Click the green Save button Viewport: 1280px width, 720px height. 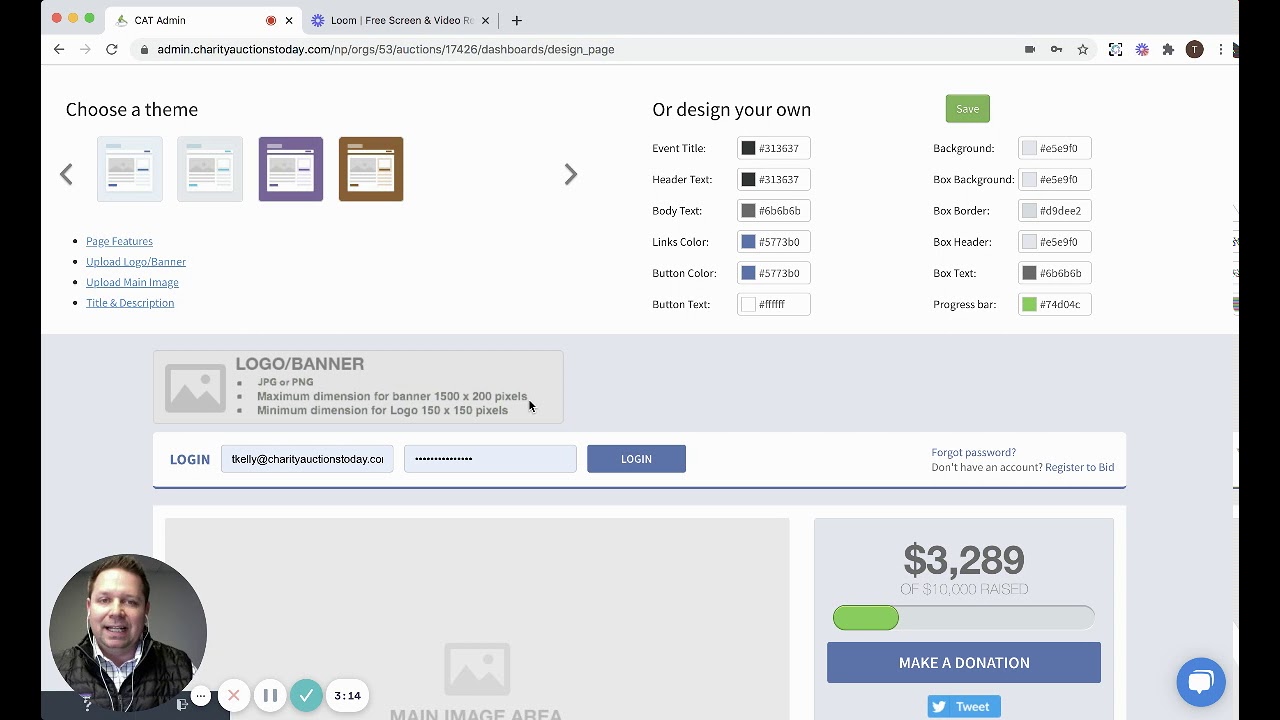(x=967, y=109)
